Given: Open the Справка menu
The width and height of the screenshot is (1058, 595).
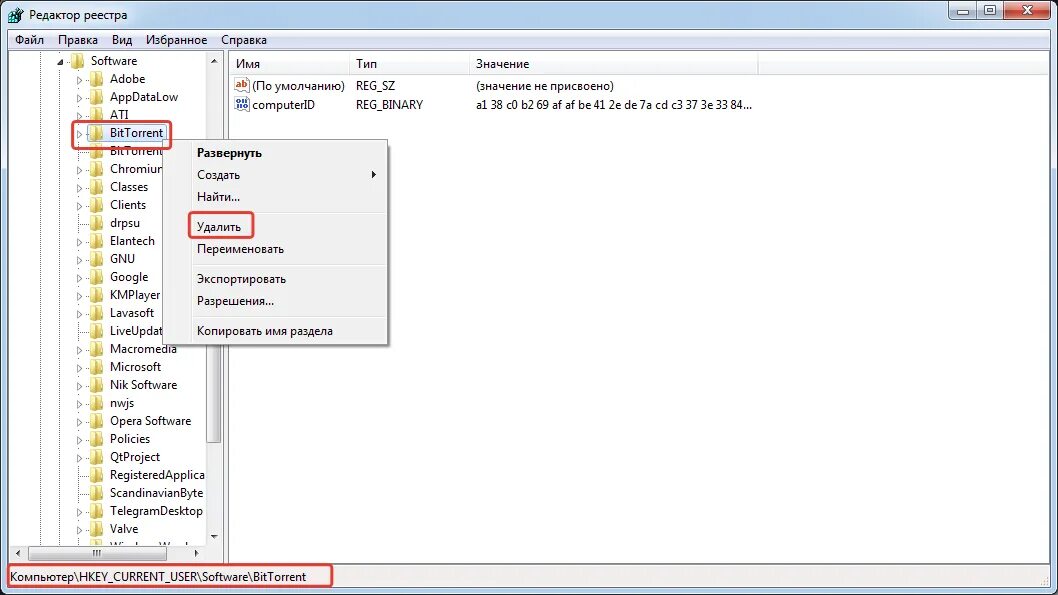Looking at the screenshot, I should tap(244, 40).
